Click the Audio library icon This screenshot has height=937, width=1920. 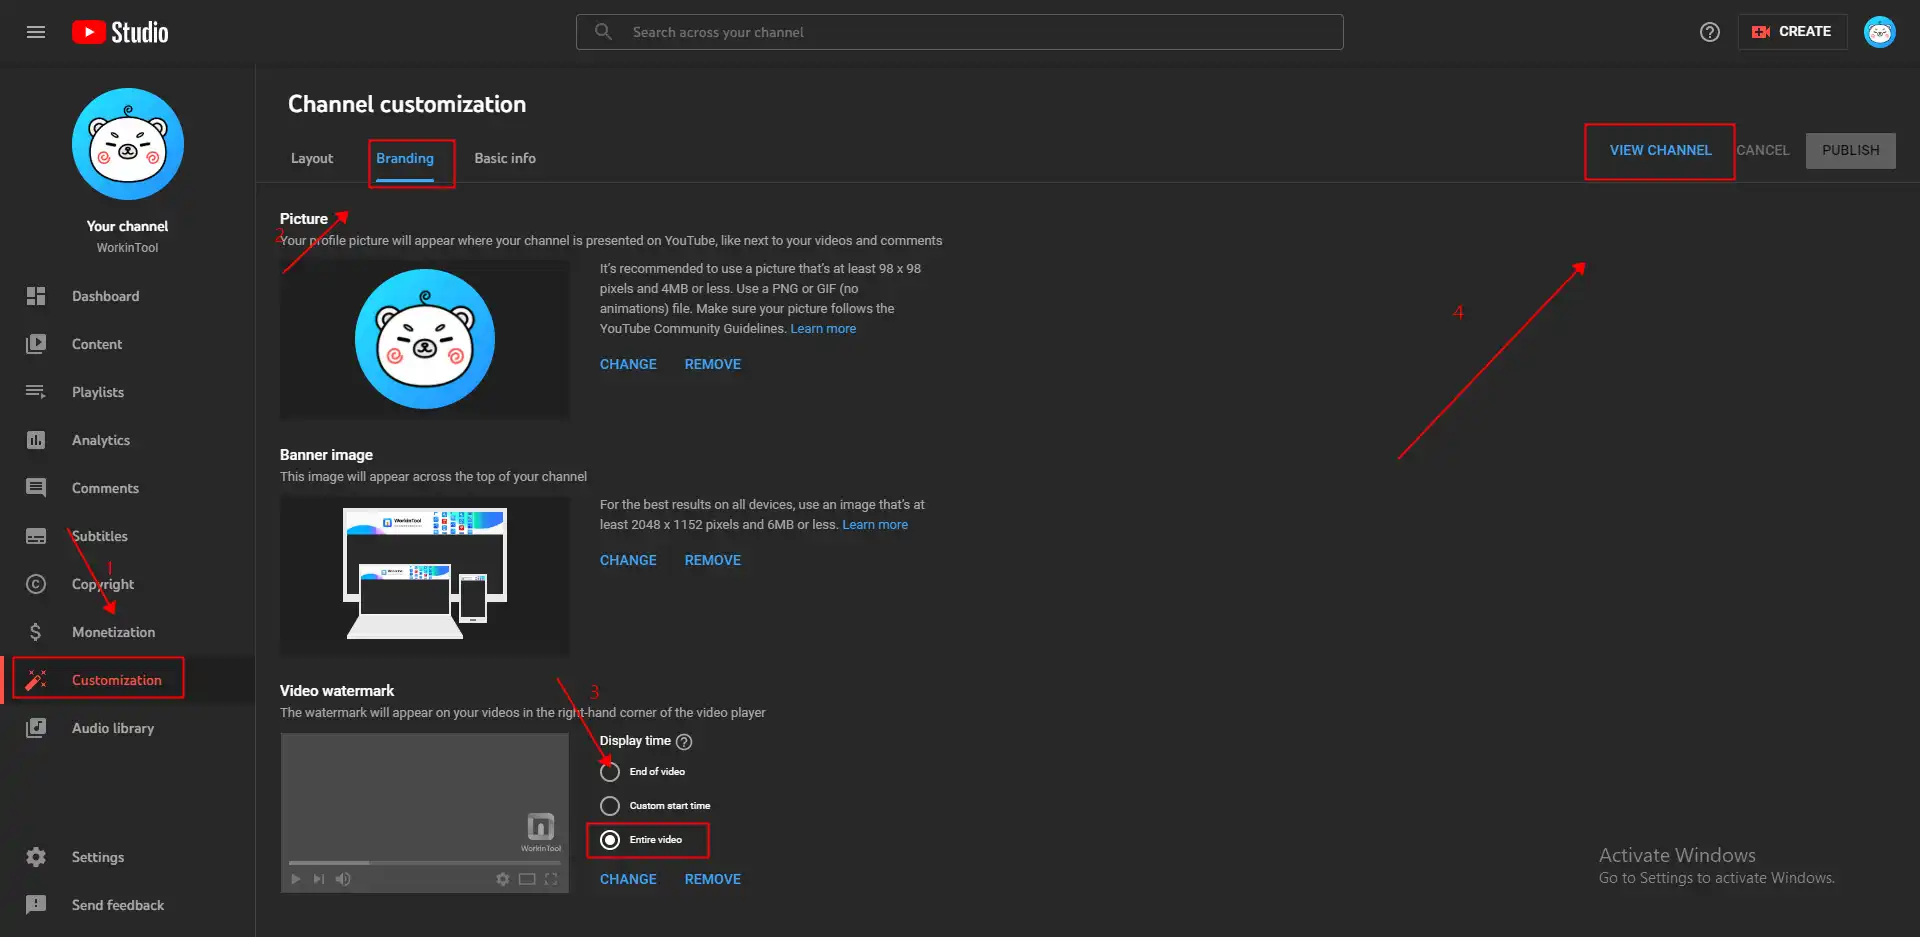point(36,728)
